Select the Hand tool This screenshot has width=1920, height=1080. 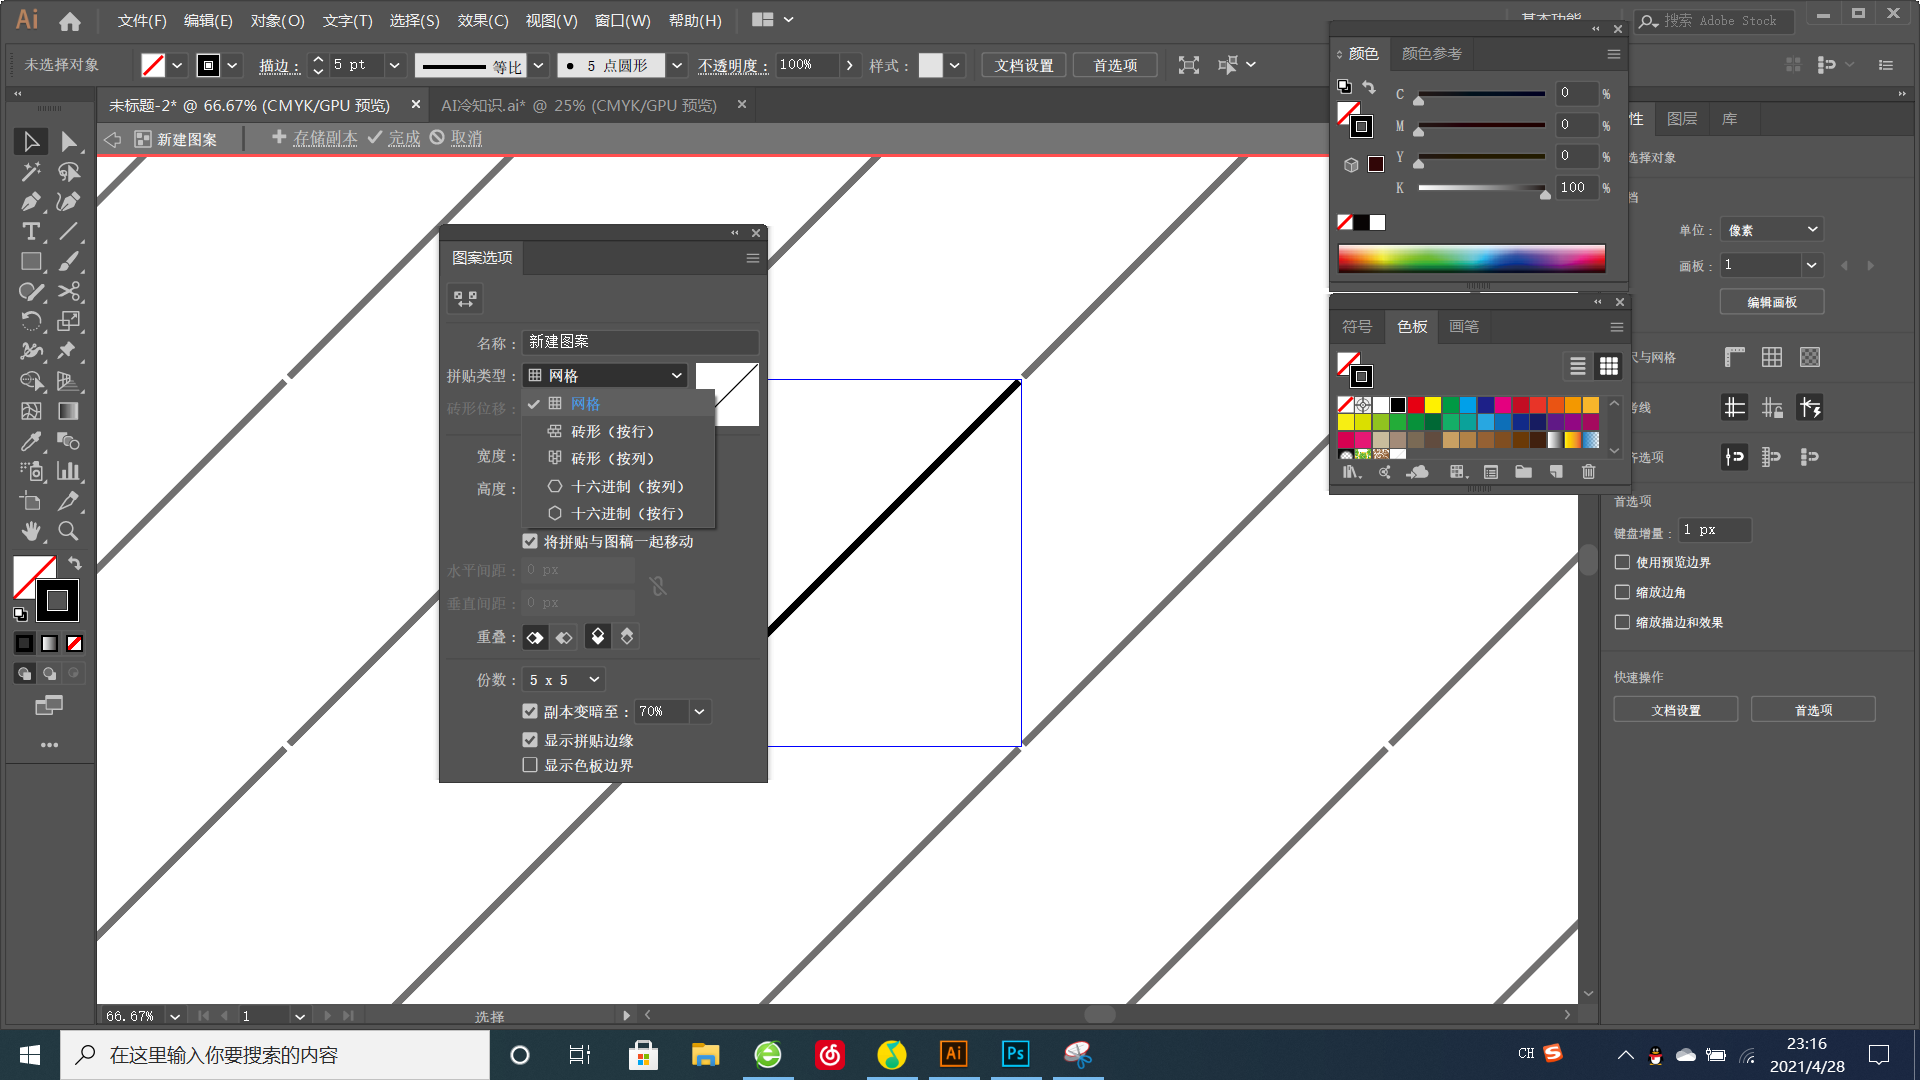(31, 531)
